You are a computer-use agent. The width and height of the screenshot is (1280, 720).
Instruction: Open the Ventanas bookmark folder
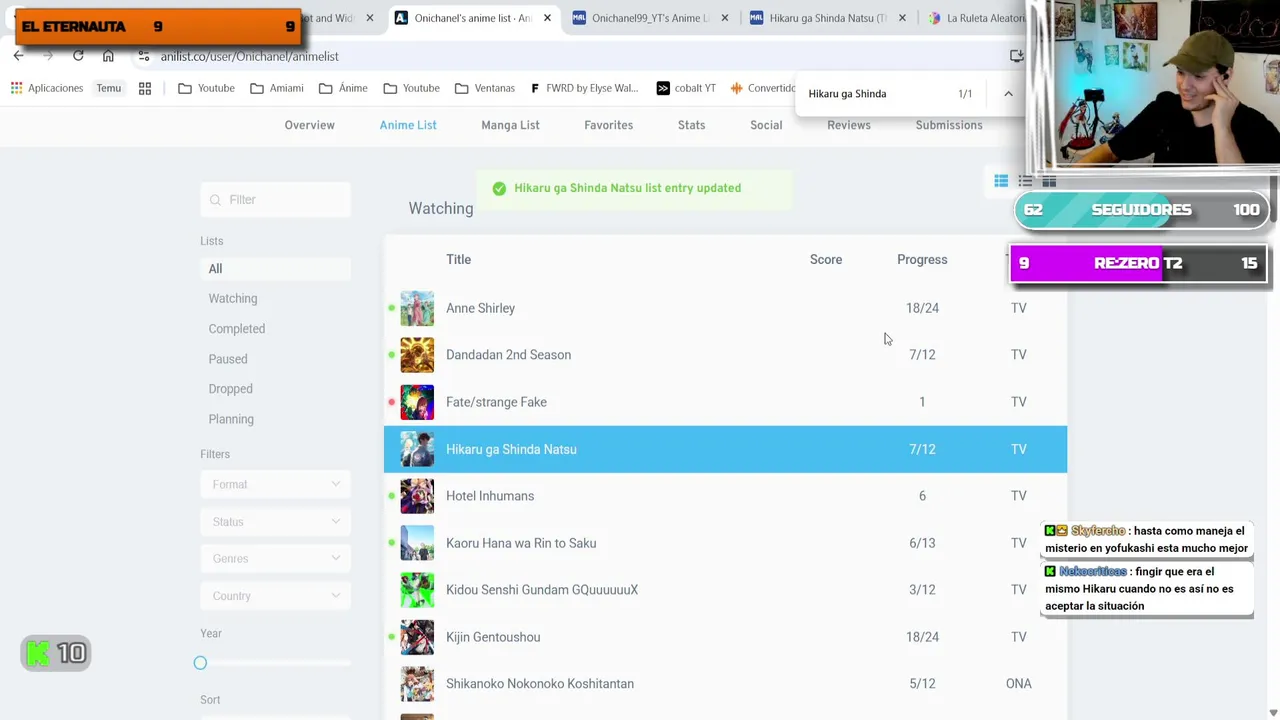(x=485, y=88)
